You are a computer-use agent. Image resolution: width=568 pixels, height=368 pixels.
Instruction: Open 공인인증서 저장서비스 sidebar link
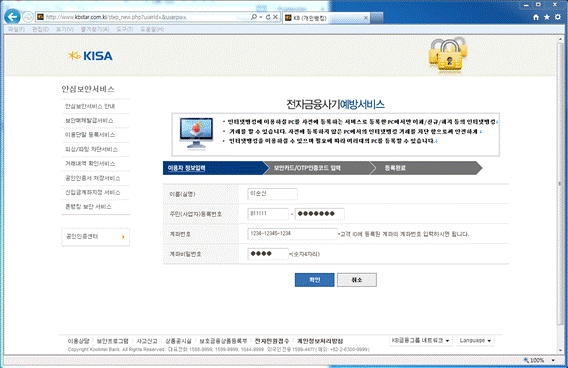[x=92, y=178]
